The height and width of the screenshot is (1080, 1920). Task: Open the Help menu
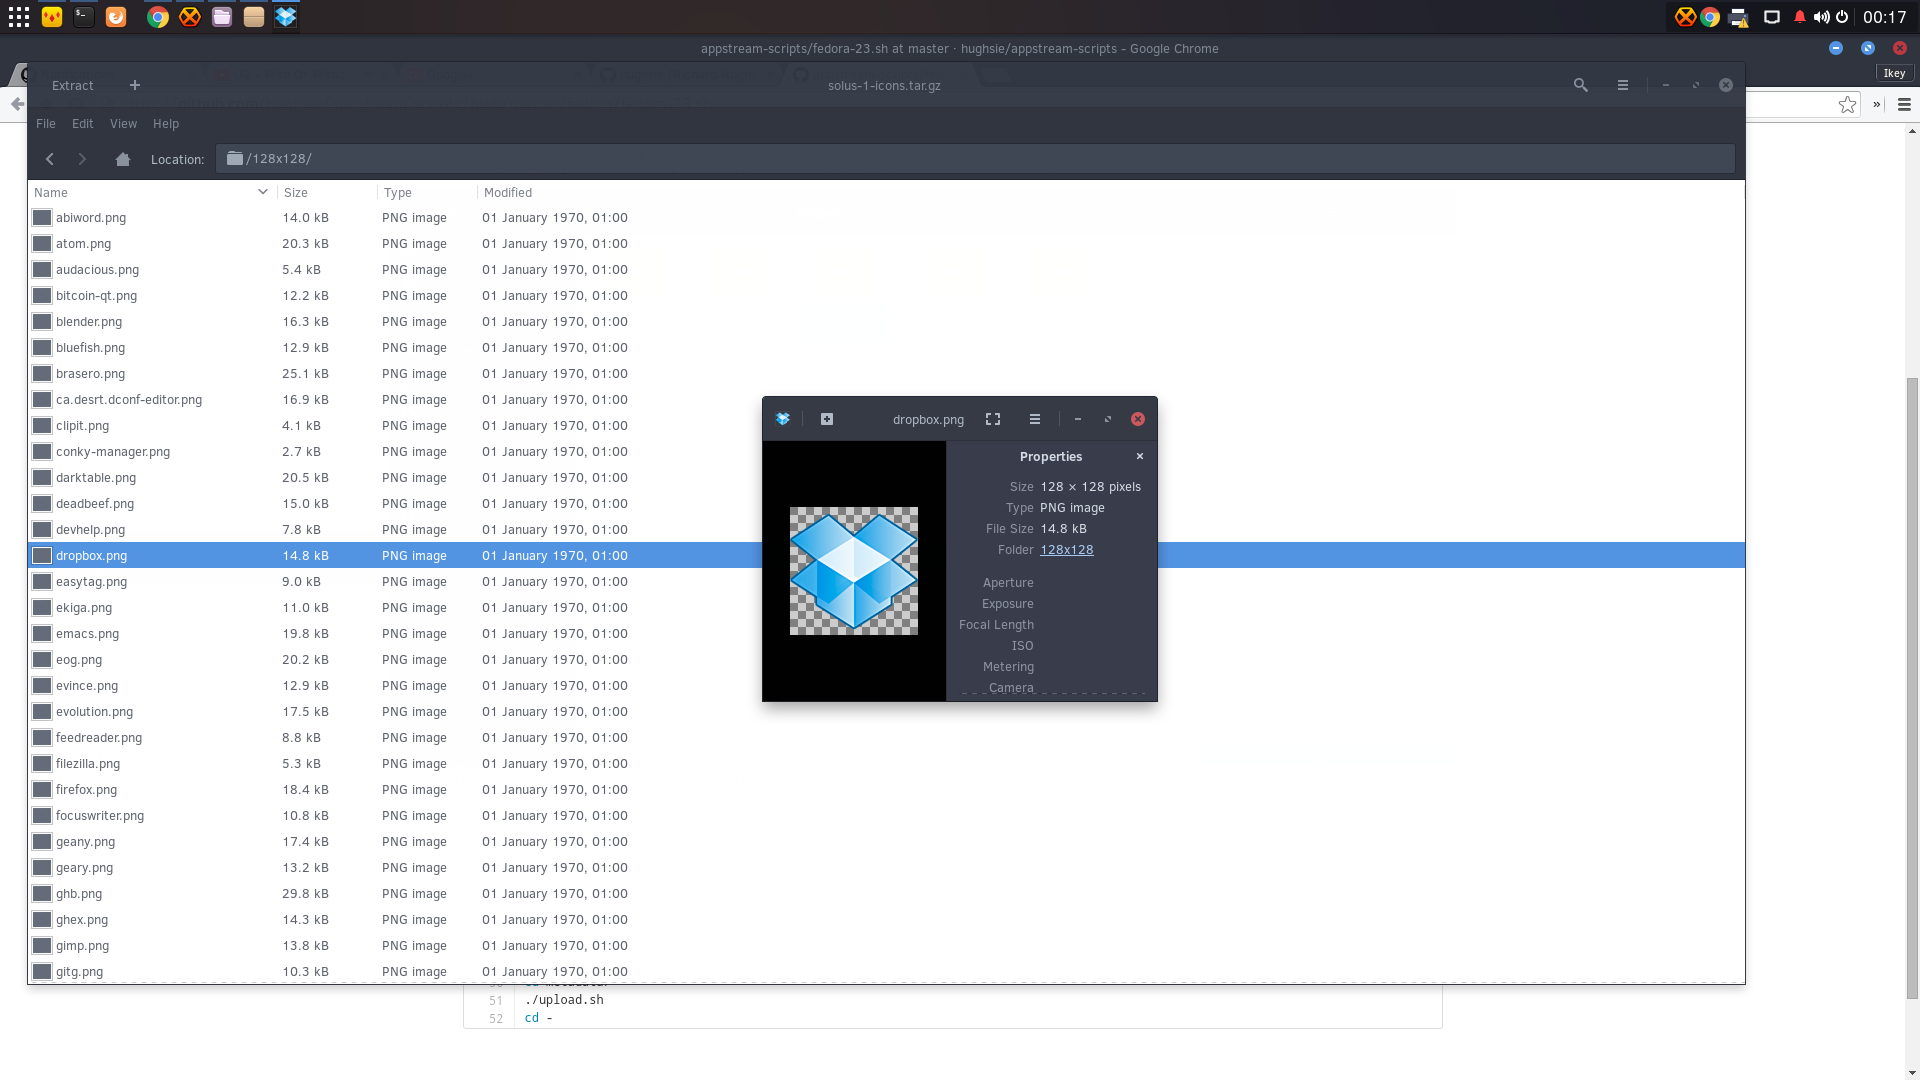166,124
